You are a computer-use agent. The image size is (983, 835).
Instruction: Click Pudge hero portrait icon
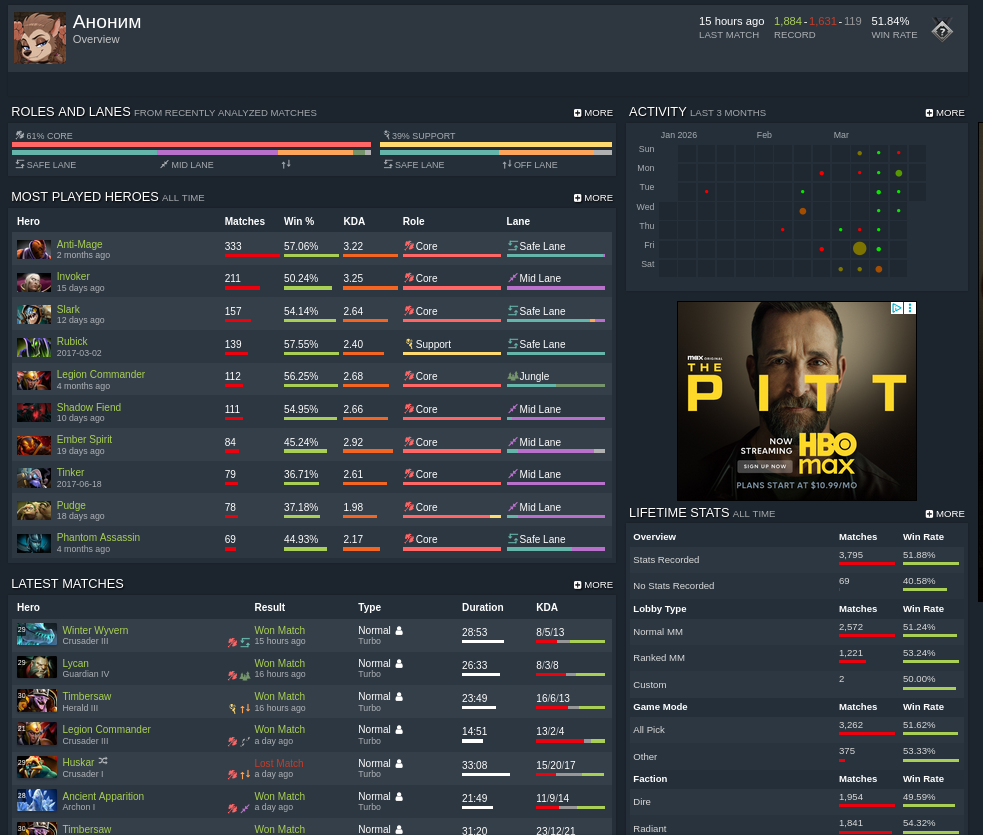pos(34,510)
